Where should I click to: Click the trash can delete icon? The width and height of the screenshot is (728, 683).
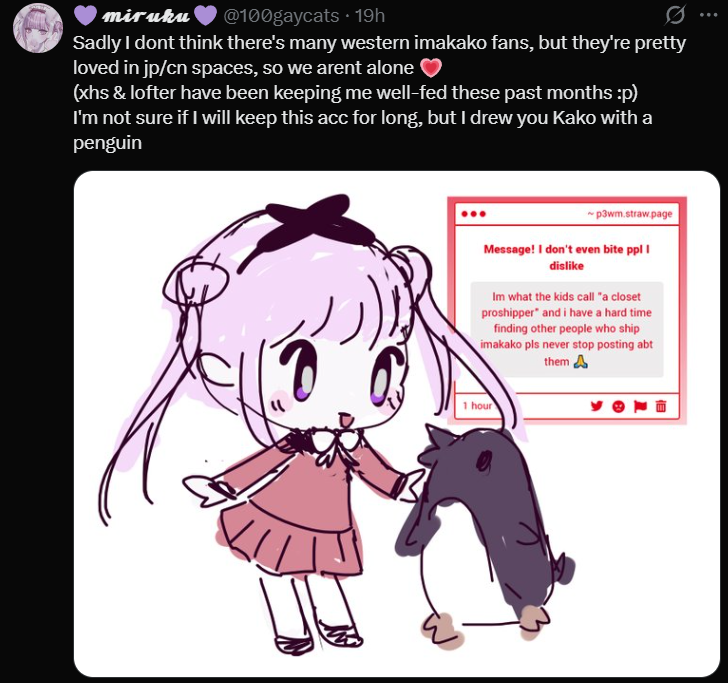[661, 406]
